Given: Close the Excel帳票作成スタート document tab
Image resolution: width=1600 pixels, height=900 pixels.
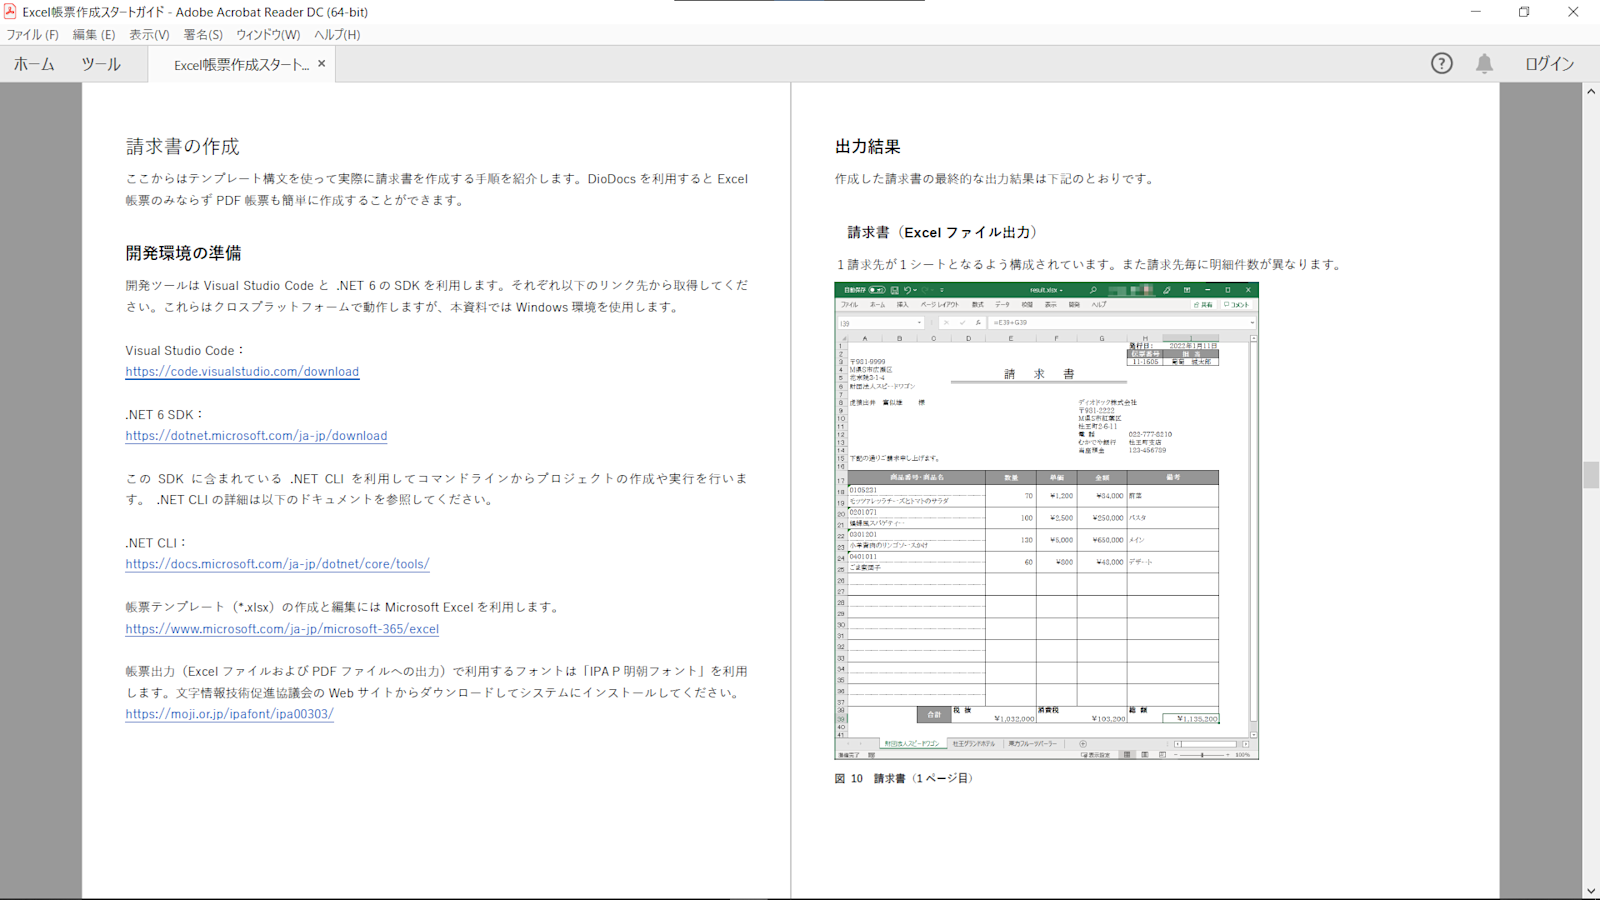Looking at the screenshot, I should pos(321,63).
